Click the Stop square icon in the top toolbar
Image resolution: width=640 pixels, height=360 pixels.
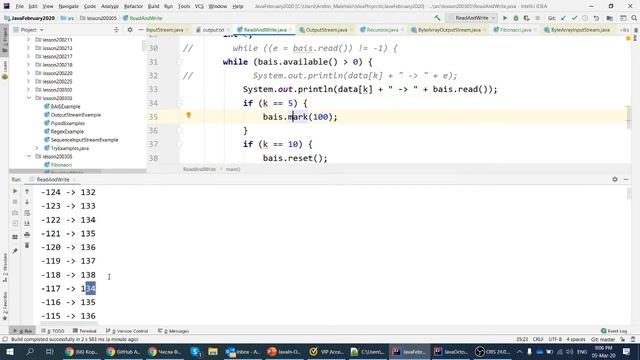point(538,18)
